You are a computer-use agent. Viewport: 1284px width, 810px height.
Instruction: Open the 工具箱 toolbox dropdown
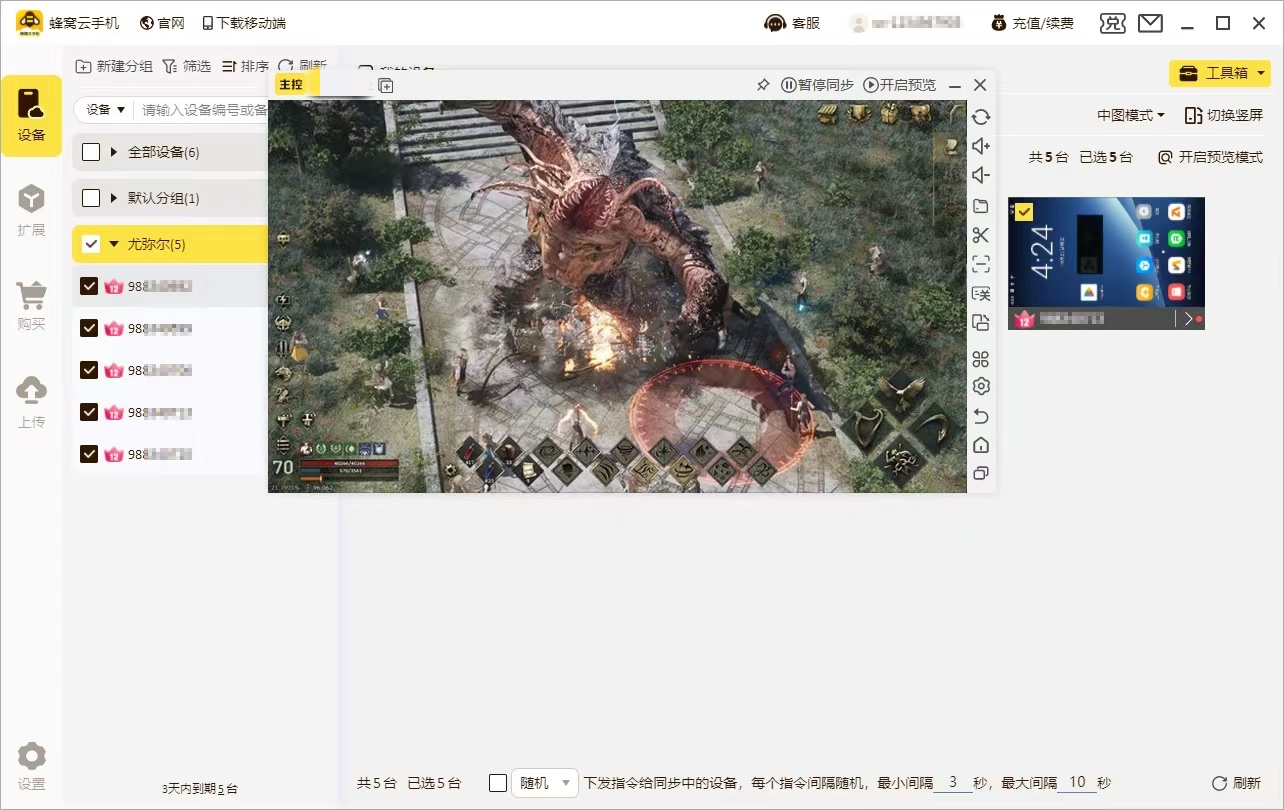click(1219, 73)
